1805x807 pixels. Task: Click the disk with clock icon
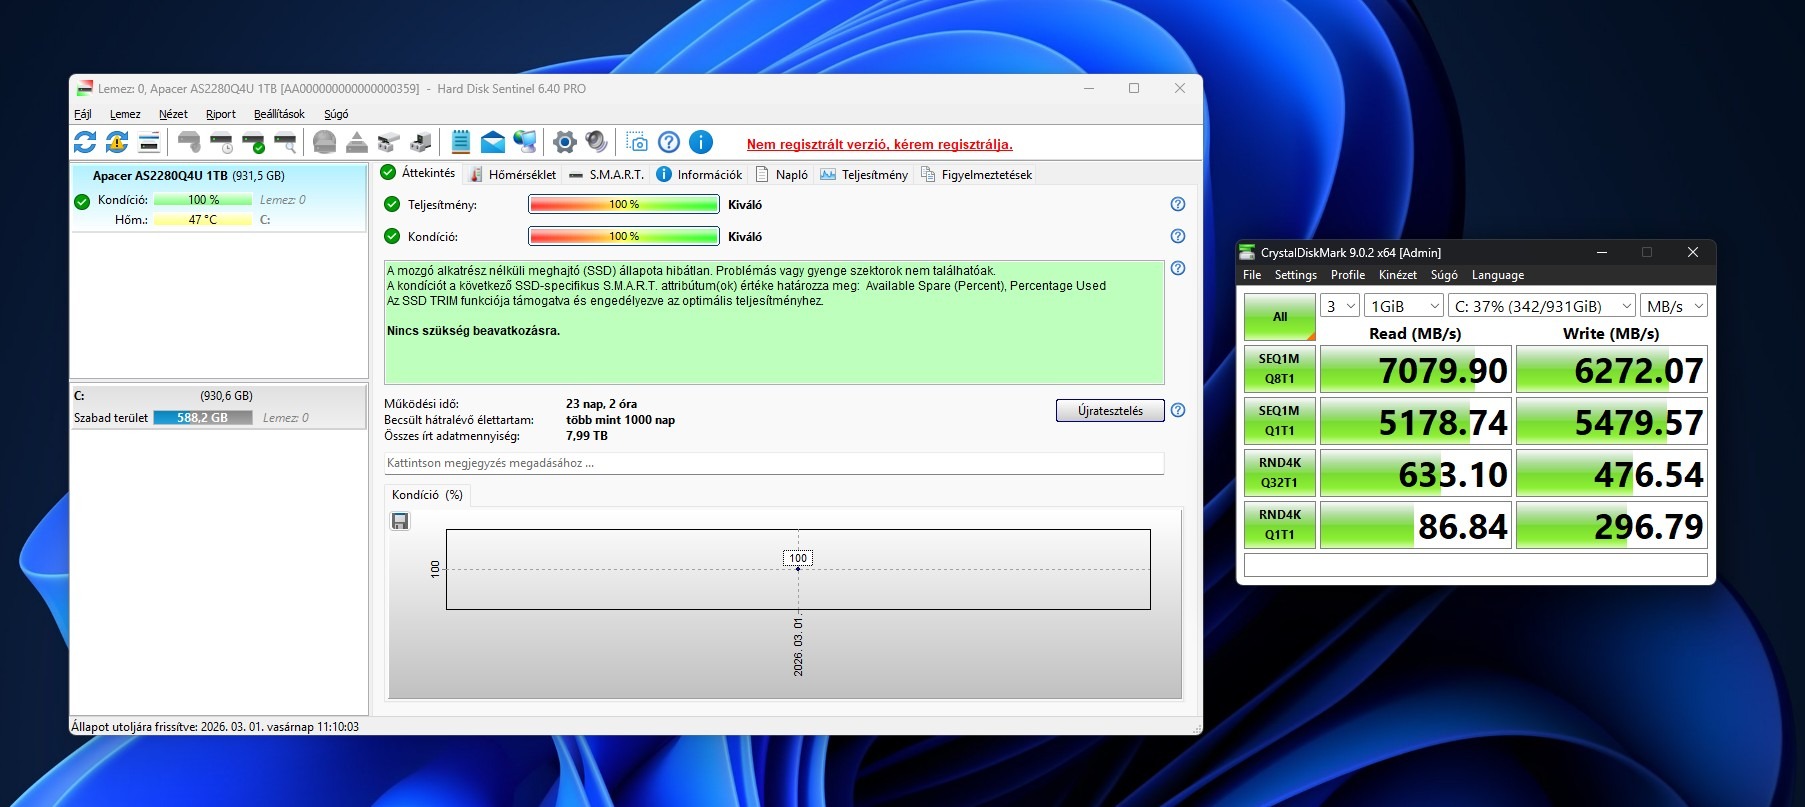tap(221, 142)
